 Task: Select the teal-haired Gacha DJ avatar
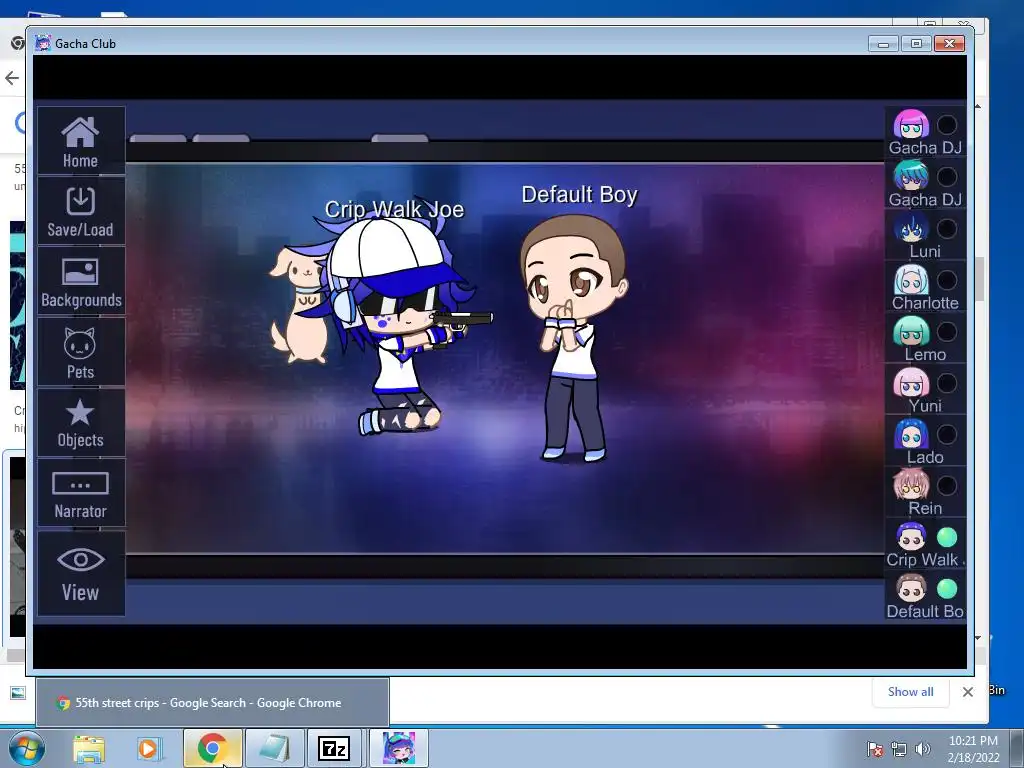pos(911,176)
